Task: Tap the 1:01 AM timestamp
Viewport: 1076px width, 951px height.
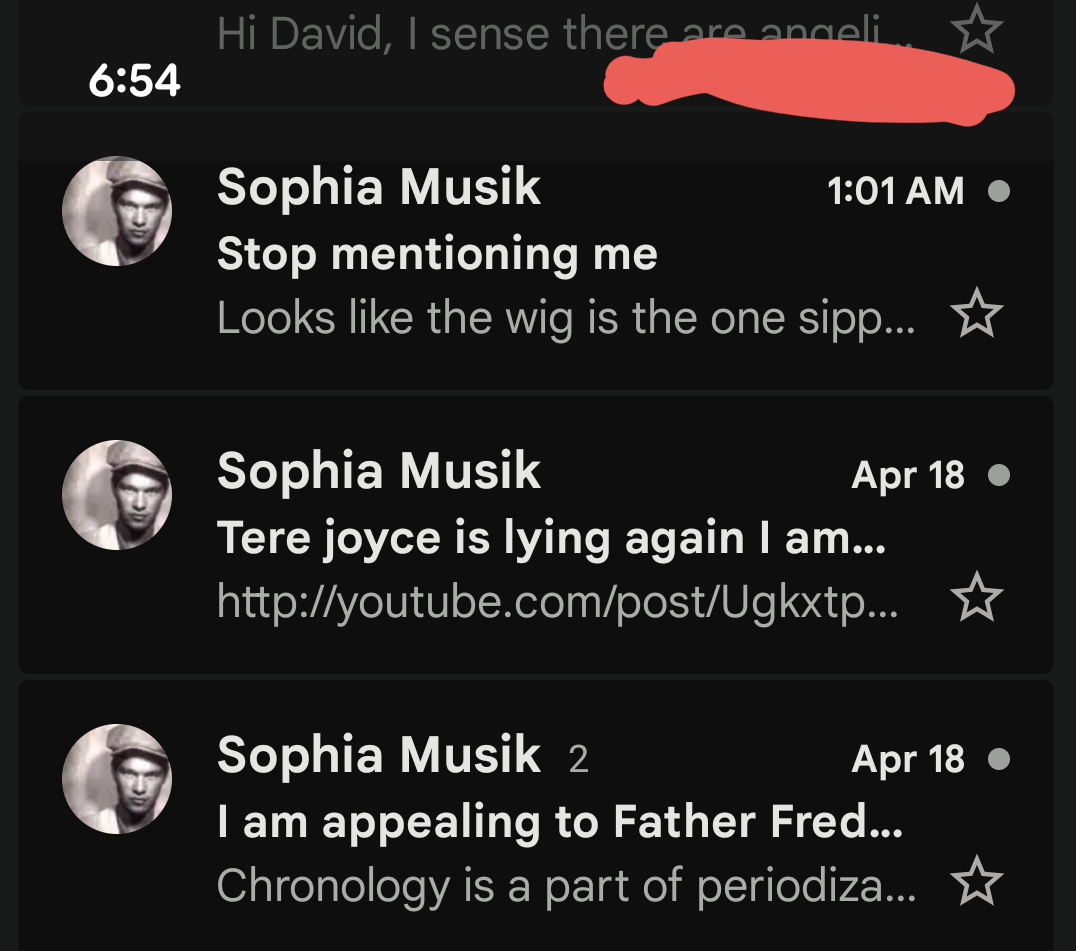Action: click(x=895, y=191)
